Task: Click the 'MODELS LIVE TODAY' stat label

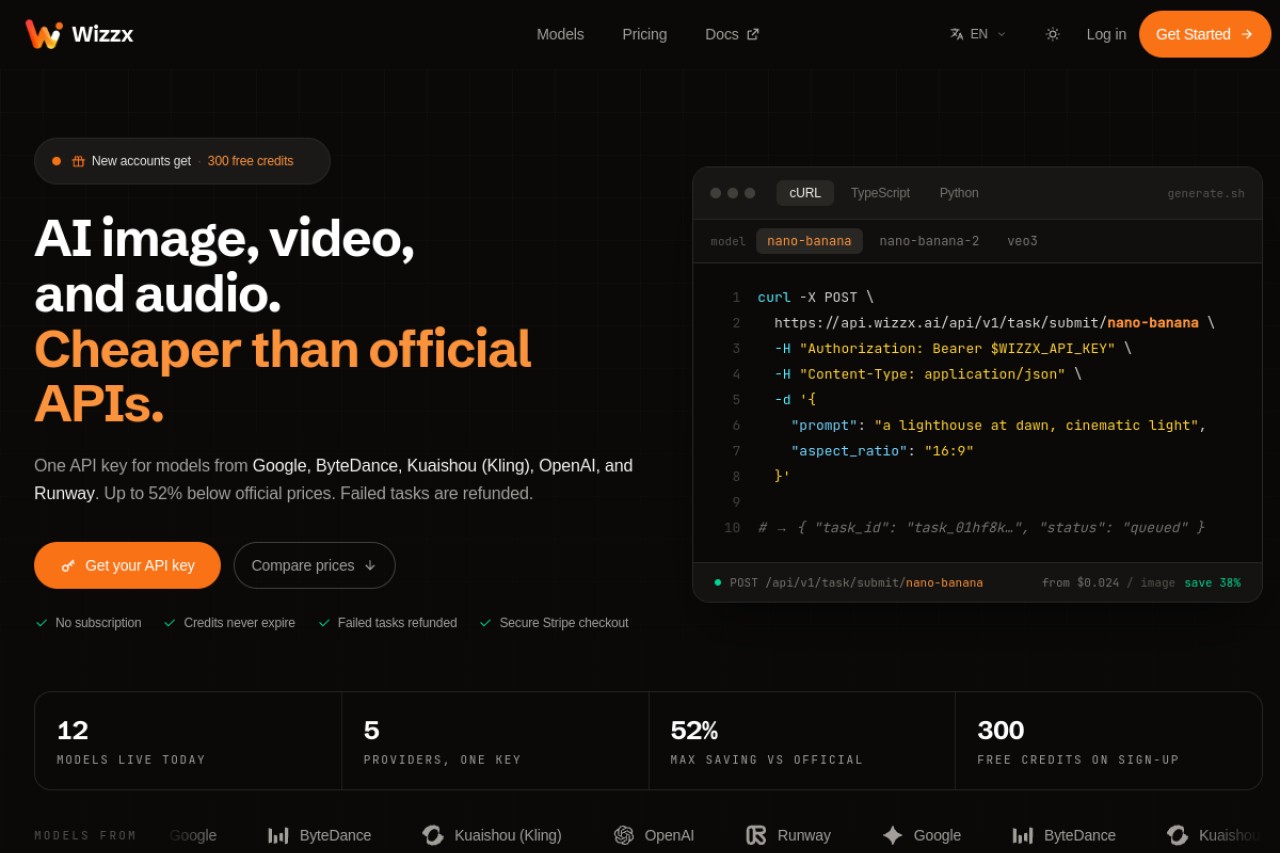Action: tap(131, 760)
